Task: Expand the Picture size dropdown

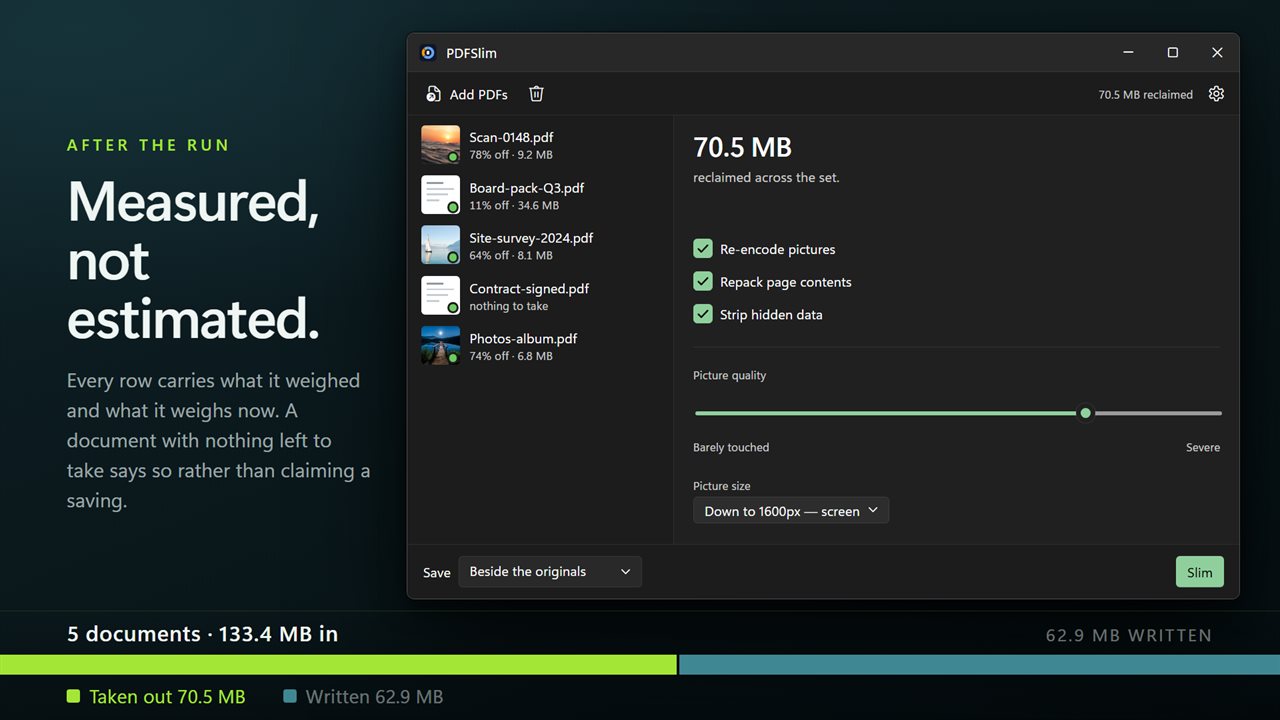Action: tap(791, 511)
